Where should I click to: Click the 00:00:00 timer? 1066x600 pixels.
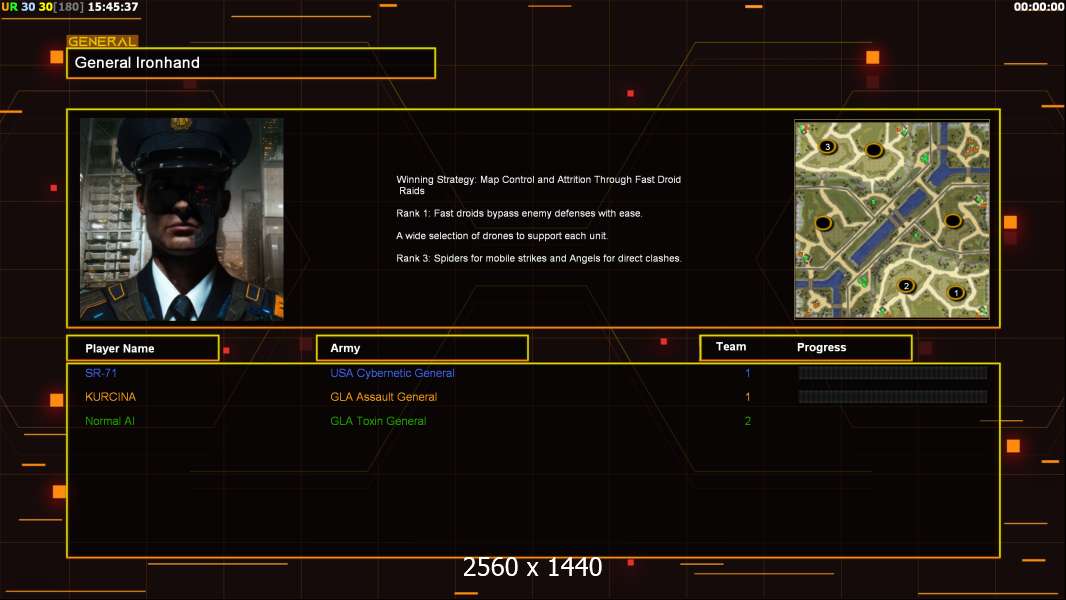click(x=1039, y=7)
